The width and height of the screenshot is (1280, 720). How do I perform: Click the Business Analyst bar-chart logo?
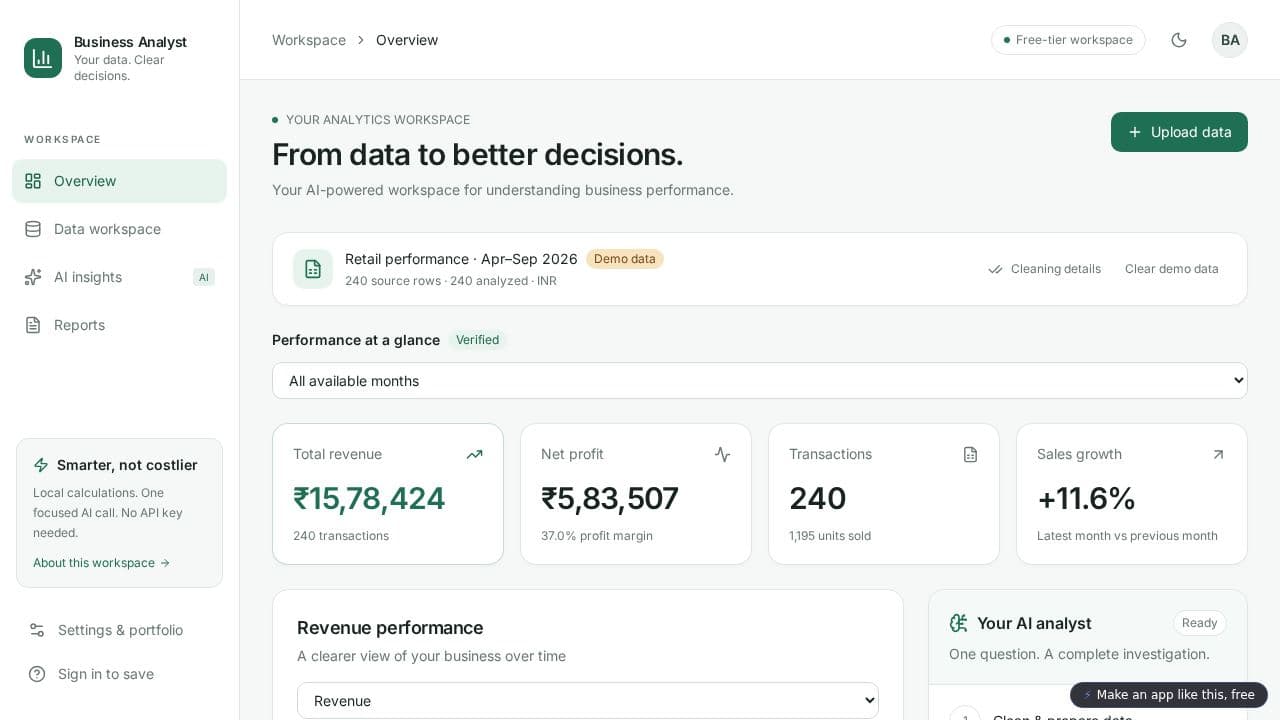coord(43,58)
